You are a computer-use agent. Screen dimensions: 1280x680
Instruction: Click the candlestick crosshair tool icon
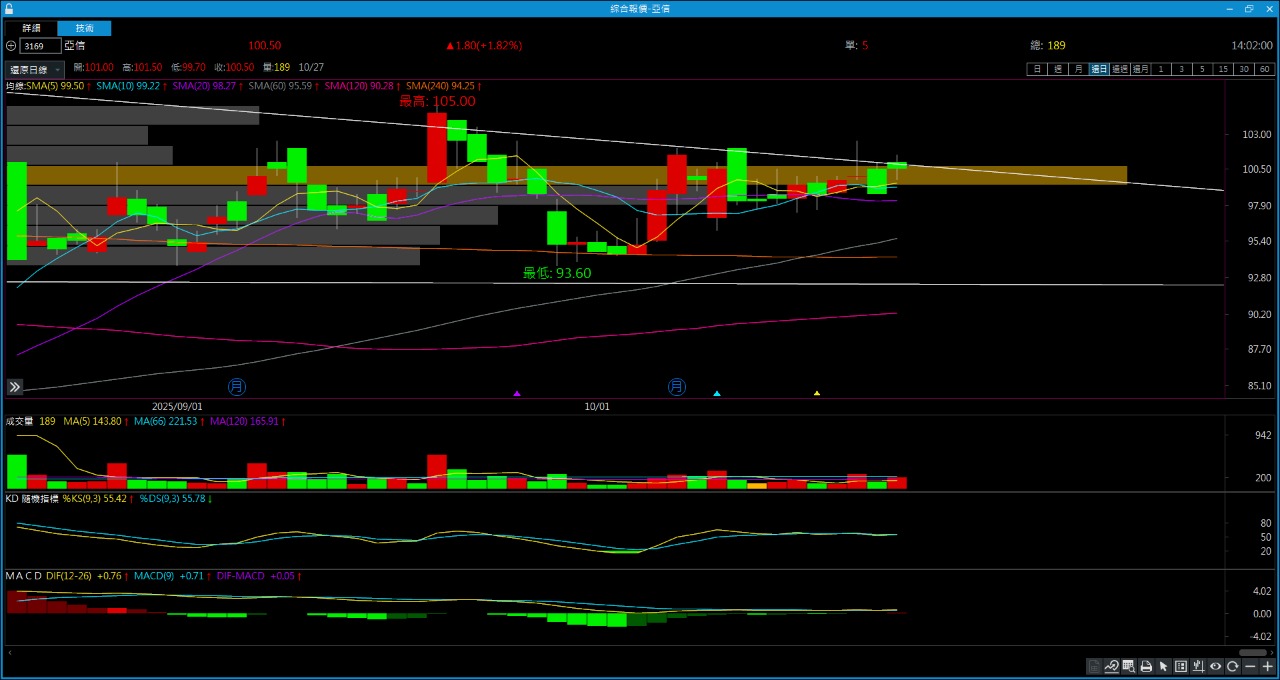[1198, 666]
